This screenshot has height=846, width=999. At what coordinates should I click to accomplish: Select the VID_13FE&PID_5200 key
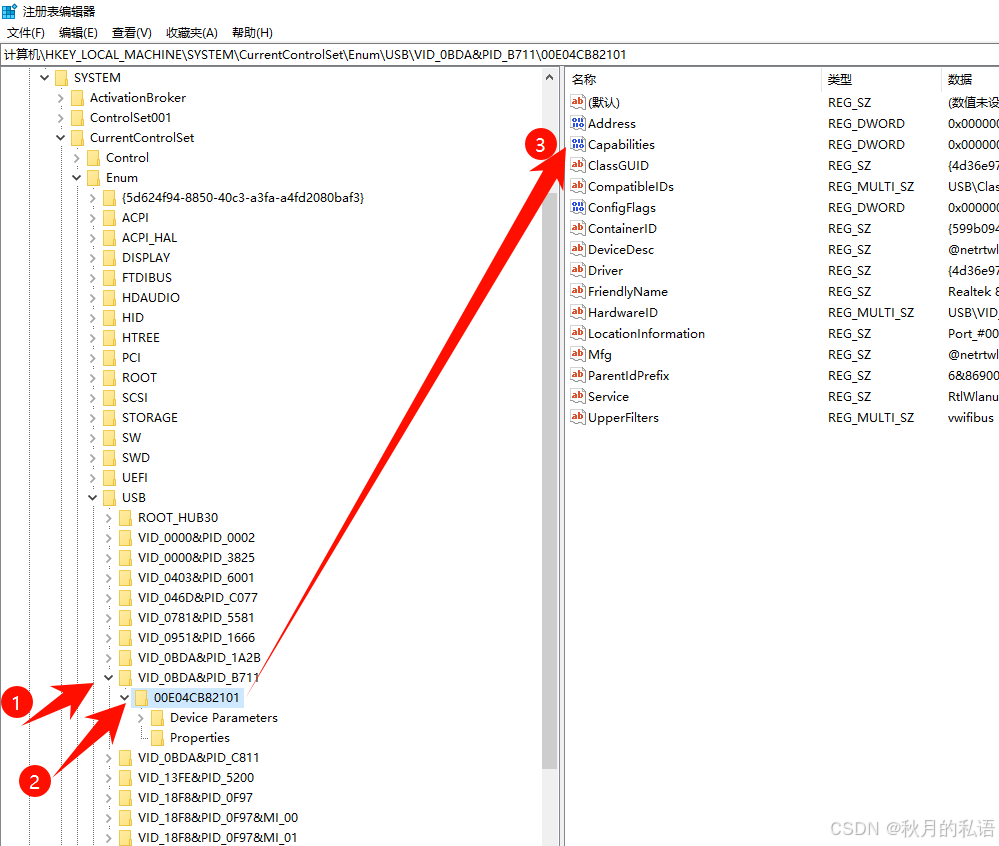(196, 778)
